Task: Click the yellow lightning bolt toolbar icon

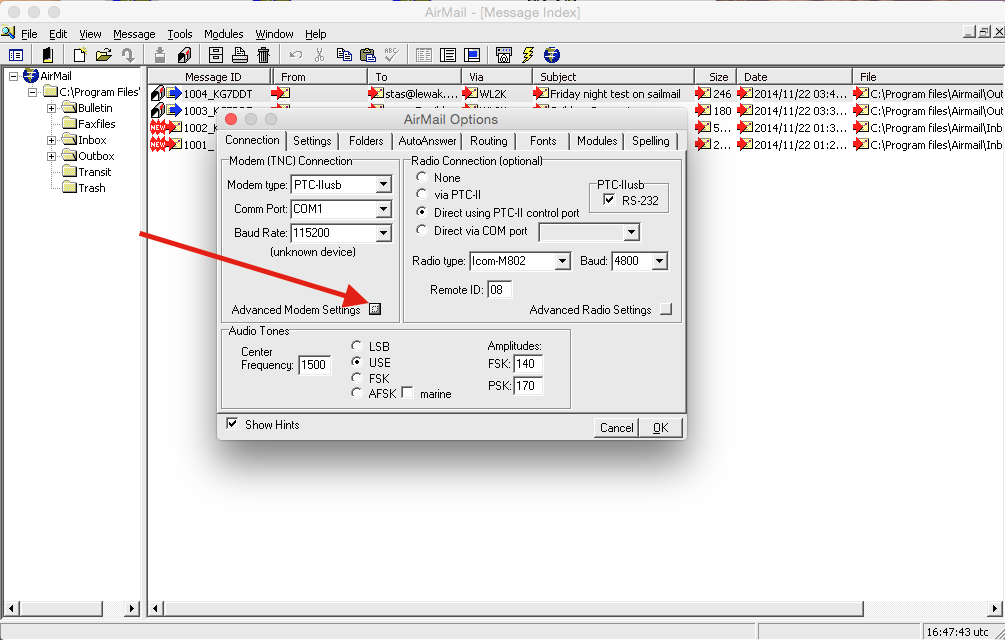Action: pos(527,55)
